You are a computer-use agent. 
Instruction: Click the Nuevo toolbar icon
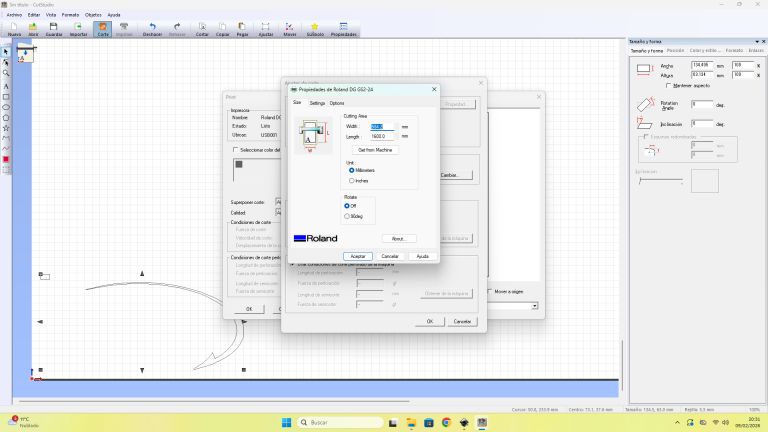(x=14, y=29)
